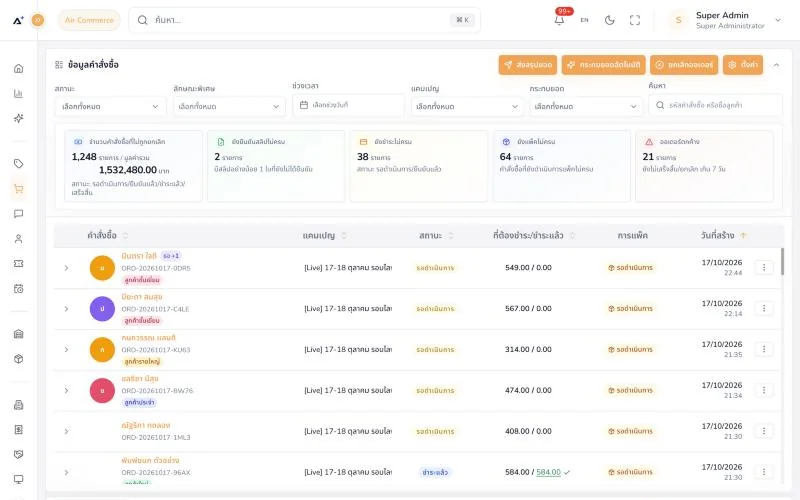Click the home icon in sidebar
The width and height of the screenshot is (800, 500).
click(19, 68)
